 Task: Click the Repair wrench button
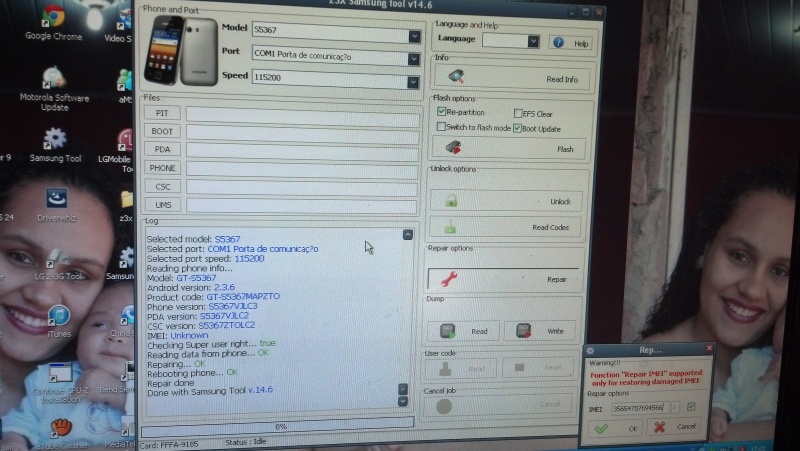503,279
